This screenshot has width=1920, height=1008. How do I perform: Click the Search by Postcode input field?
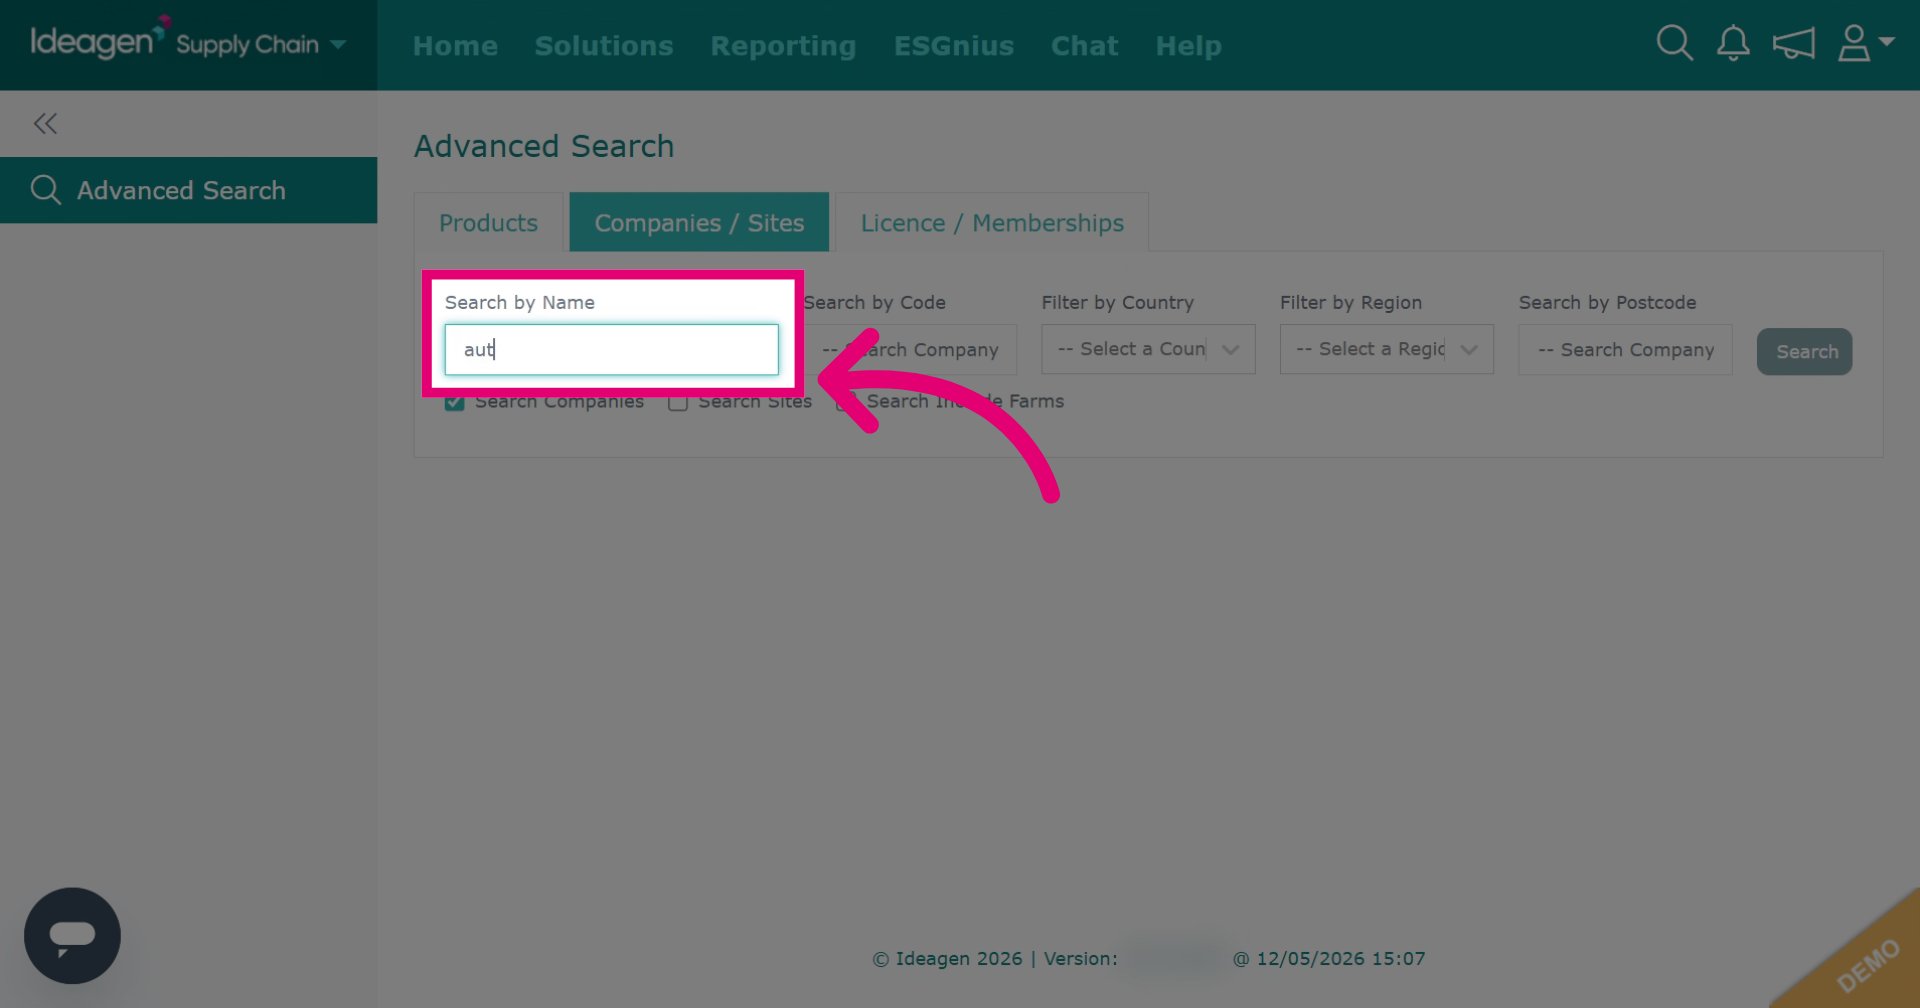tap(1625, 349)
